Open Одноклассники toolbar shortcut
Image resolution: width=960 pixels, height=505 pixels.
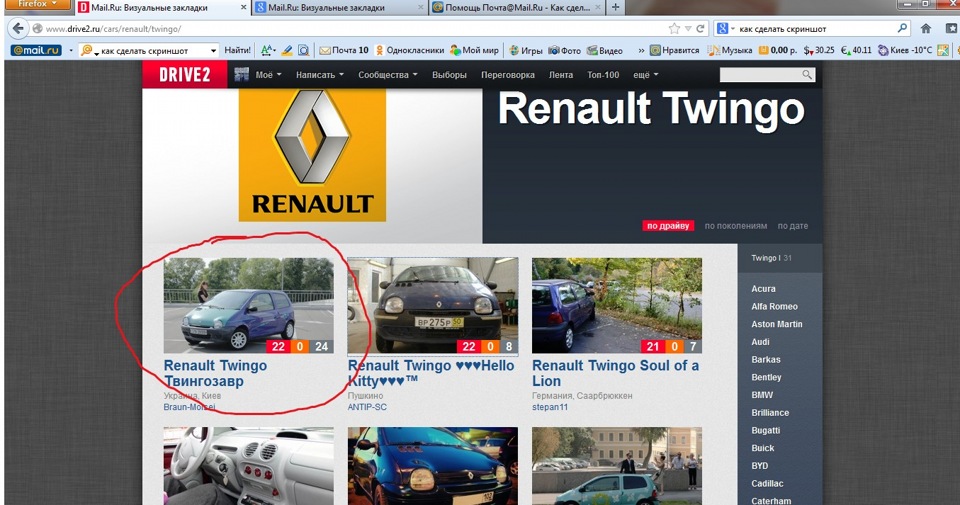[410, 50]
